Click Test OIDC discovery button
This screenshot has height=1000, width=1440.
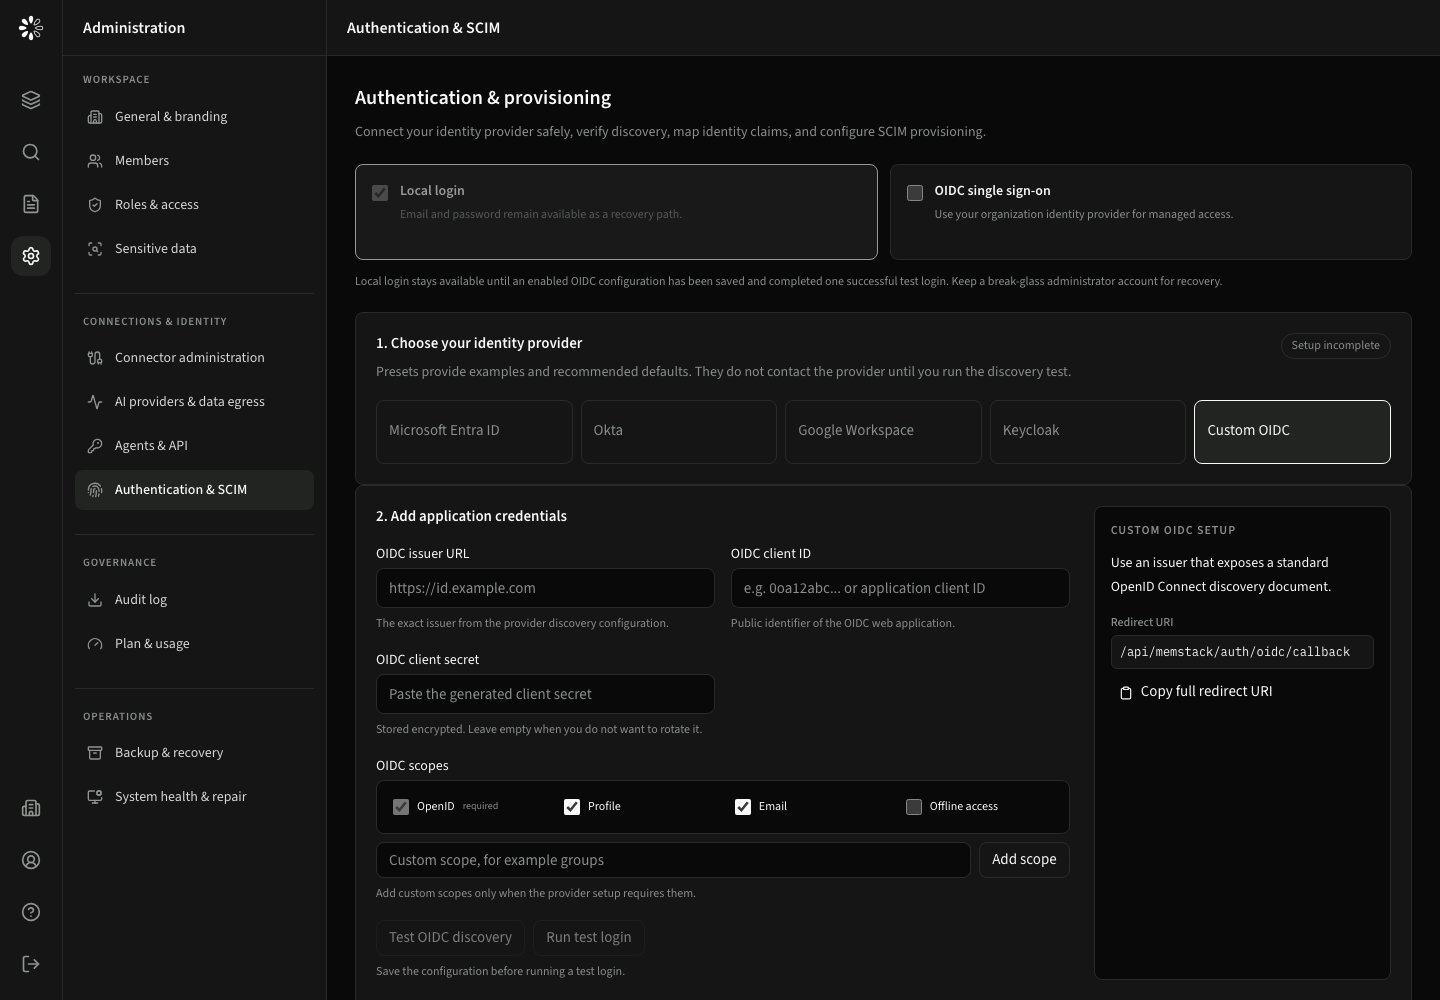pos(450,938)
